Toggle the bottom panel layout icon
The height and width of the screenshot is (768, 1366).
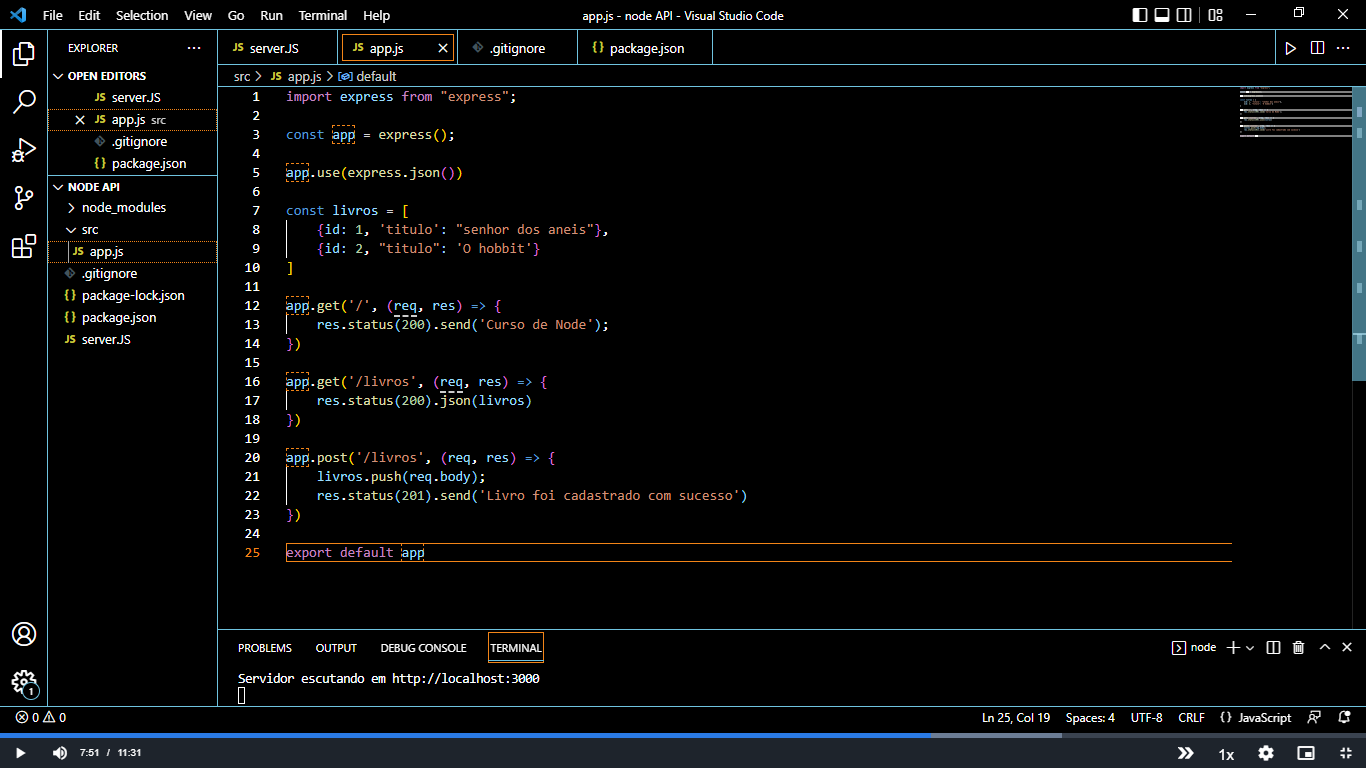tap(1162, 15)
